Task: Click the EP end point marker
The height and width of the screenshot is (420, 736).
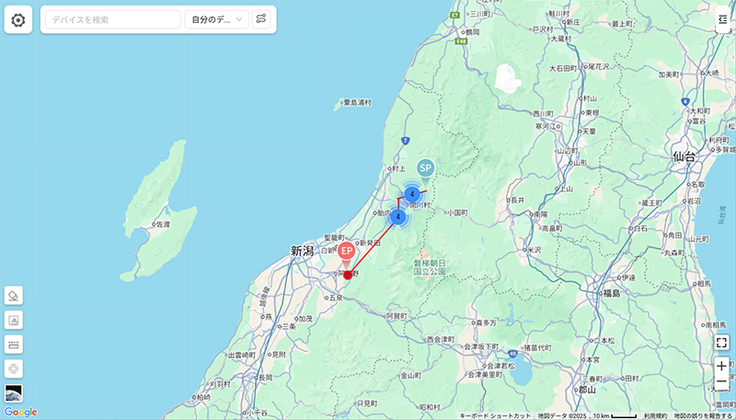Action: 346,252
